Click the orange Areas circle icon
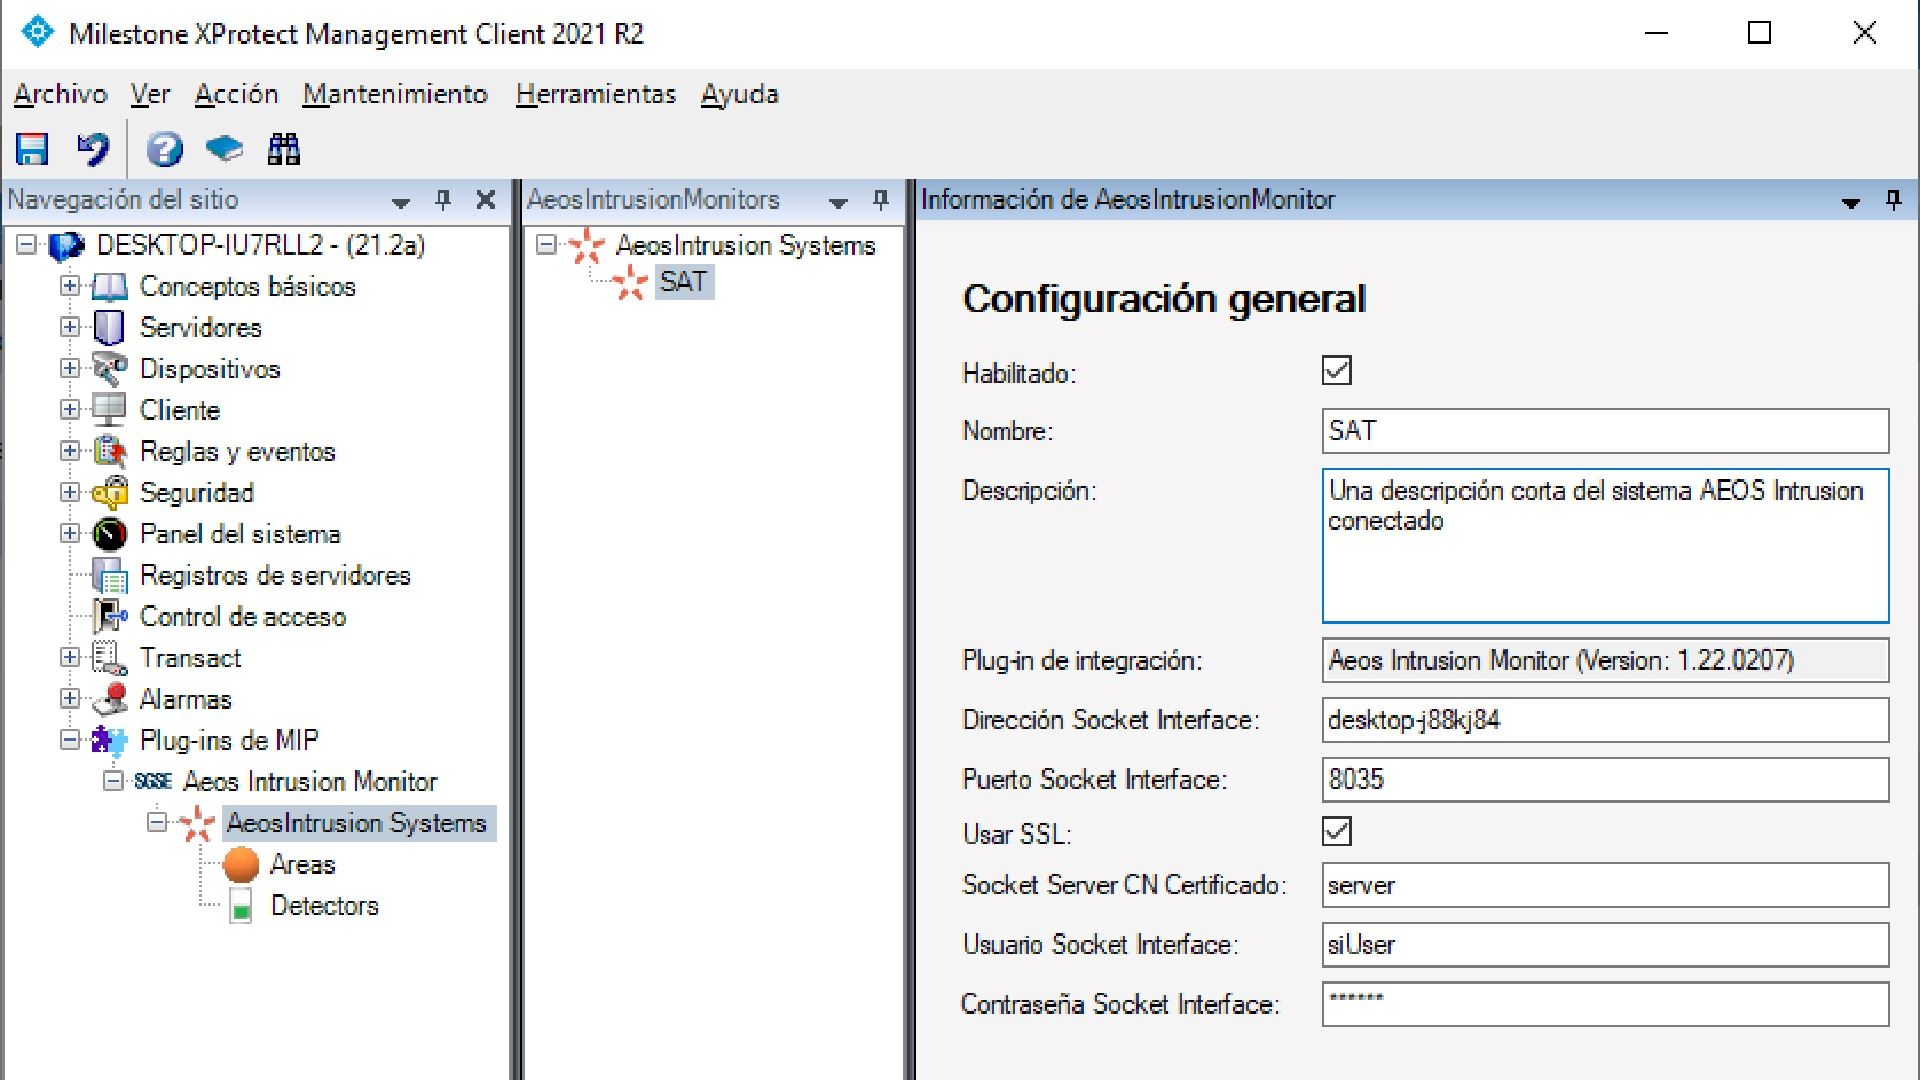 (x=241, y=864)
